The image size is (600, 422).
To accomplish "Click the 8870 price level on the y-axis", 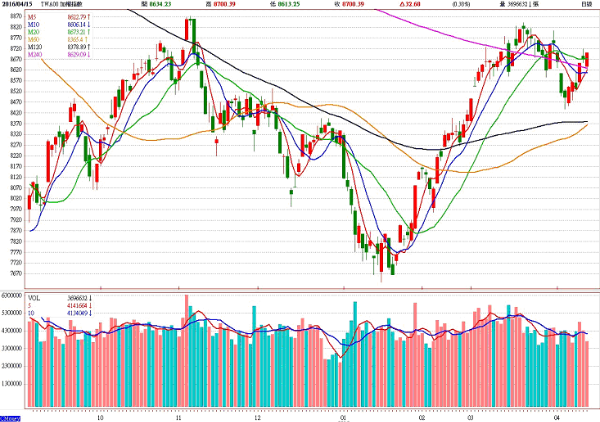I will click(x=14, y=17).
